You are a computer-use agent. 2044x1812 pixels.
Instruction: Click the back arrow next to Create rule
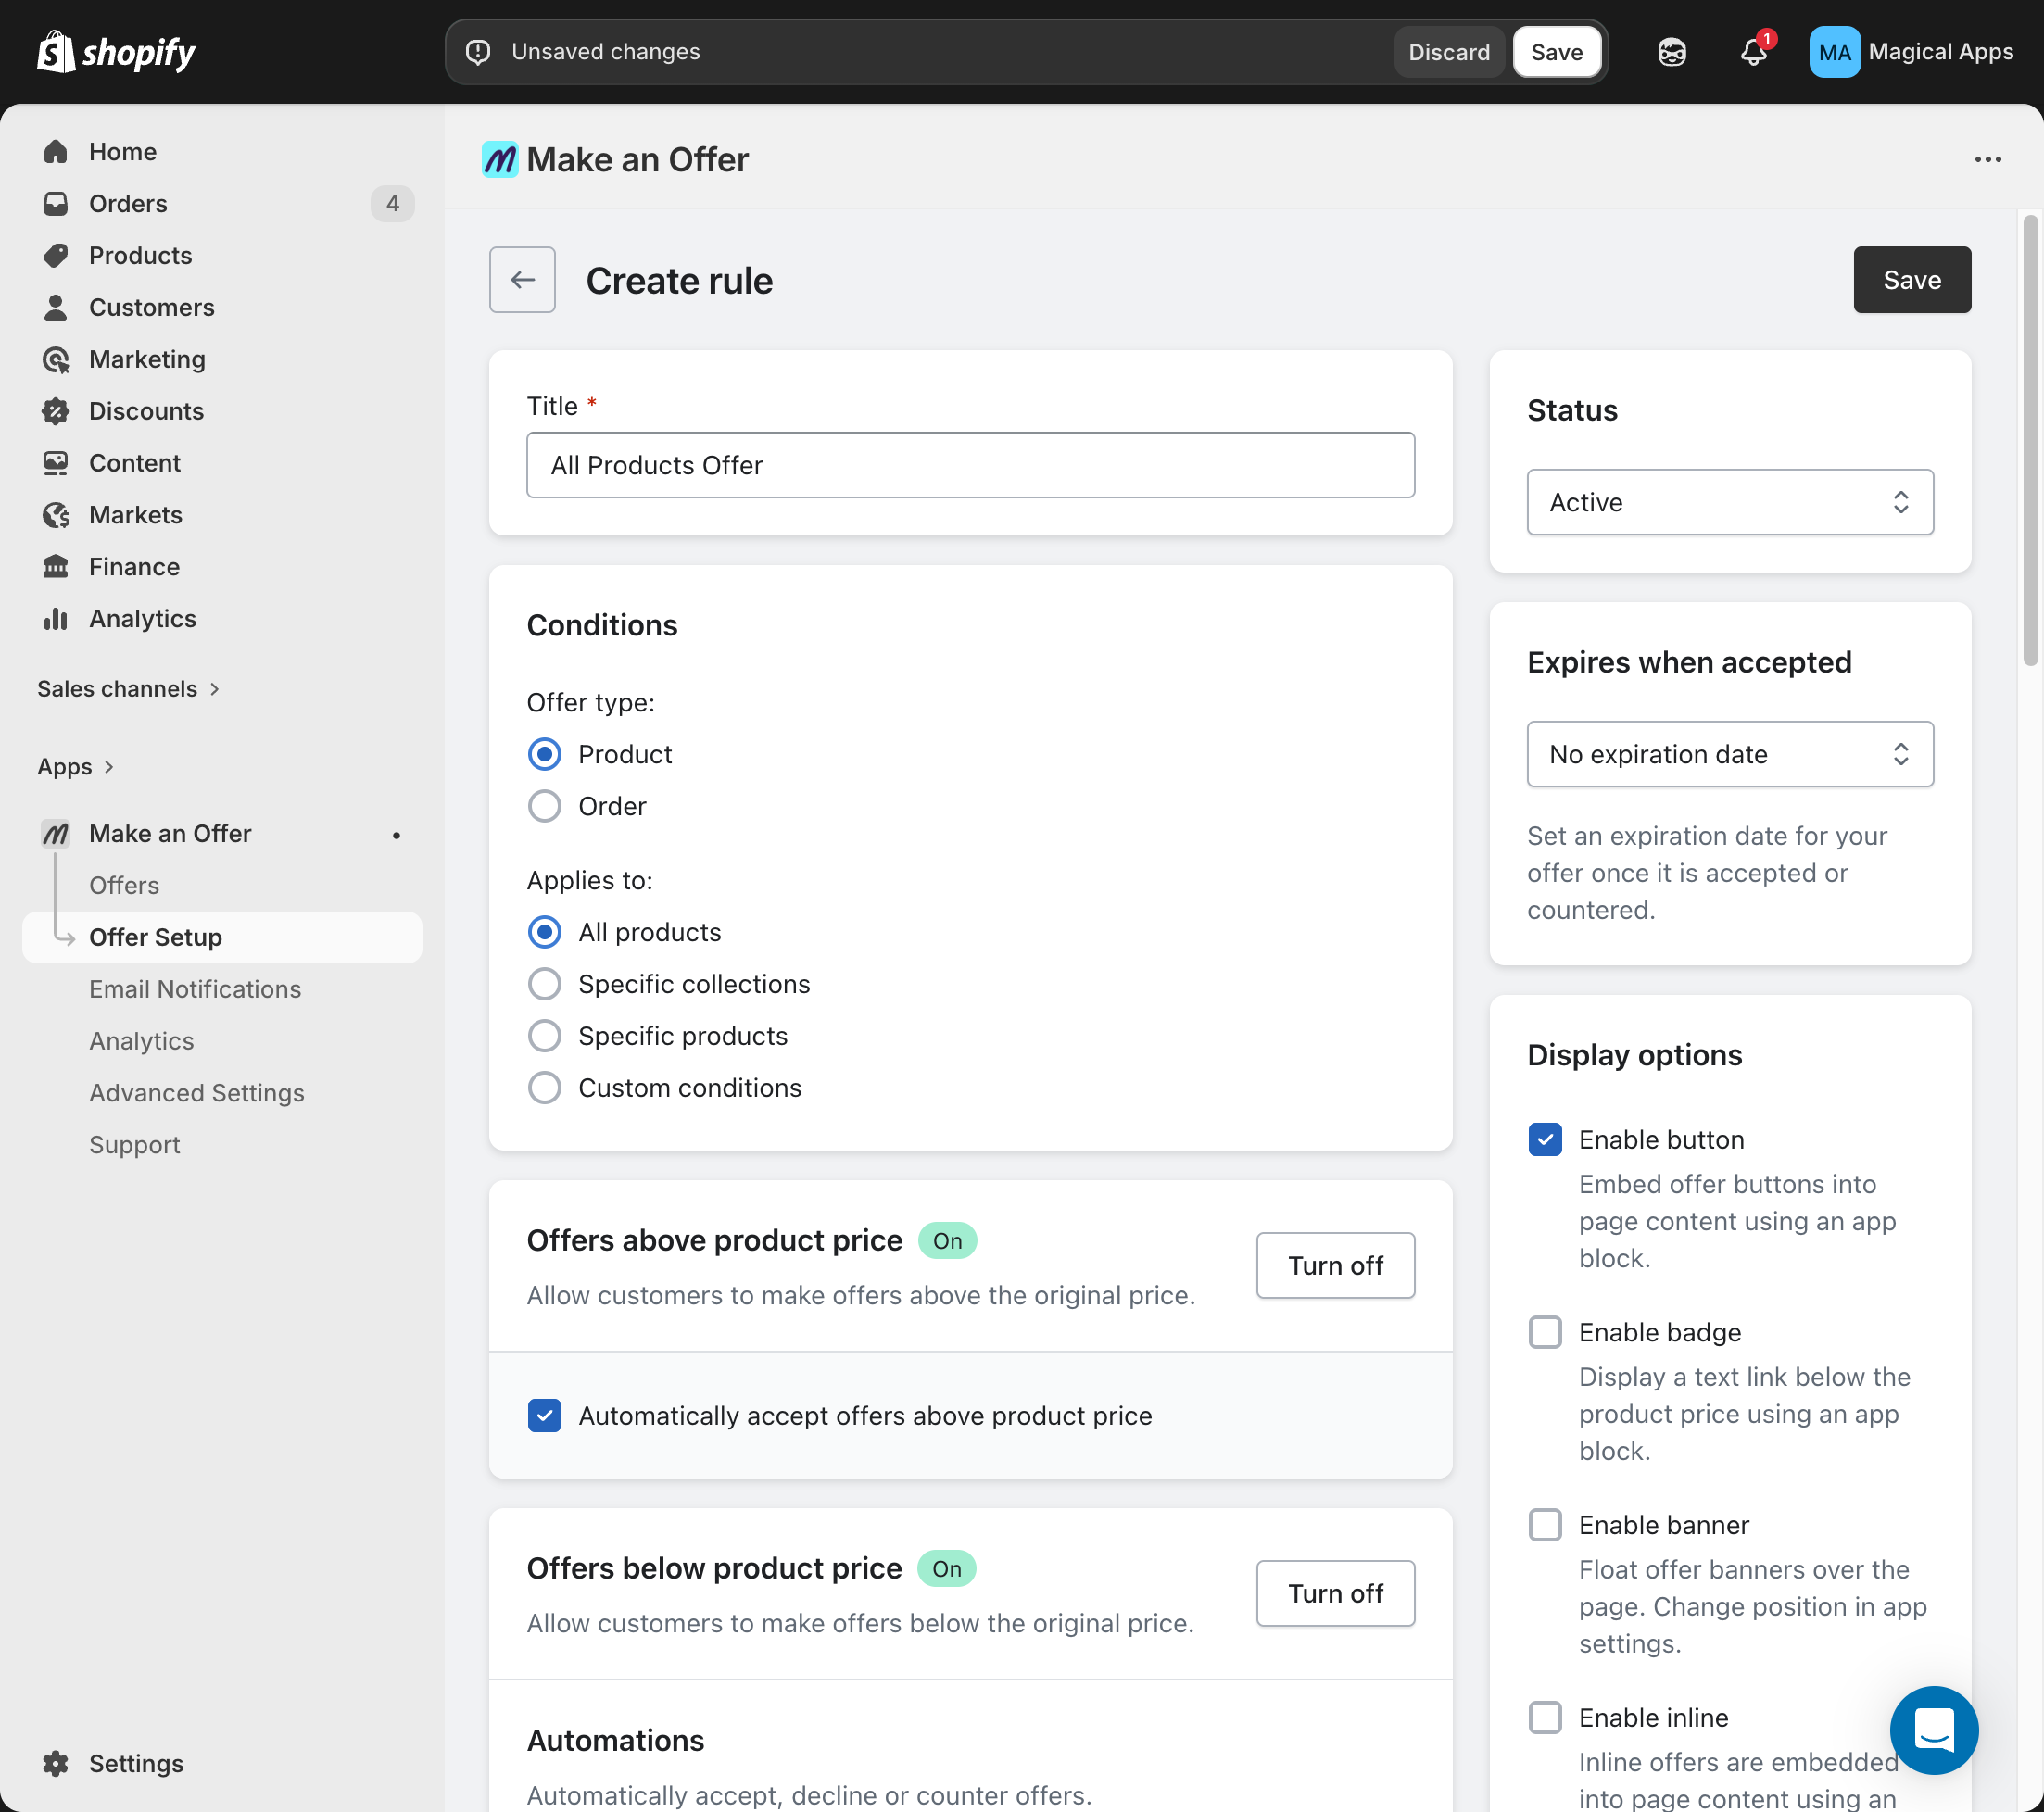522,280
